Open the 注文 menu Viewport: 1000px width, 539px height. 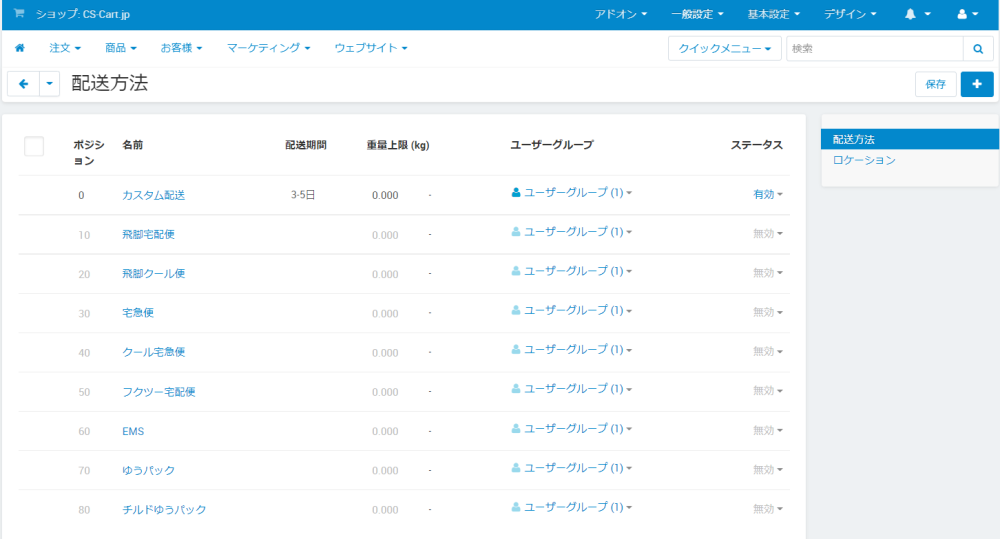pyautogui.click(x=65, y=48)
